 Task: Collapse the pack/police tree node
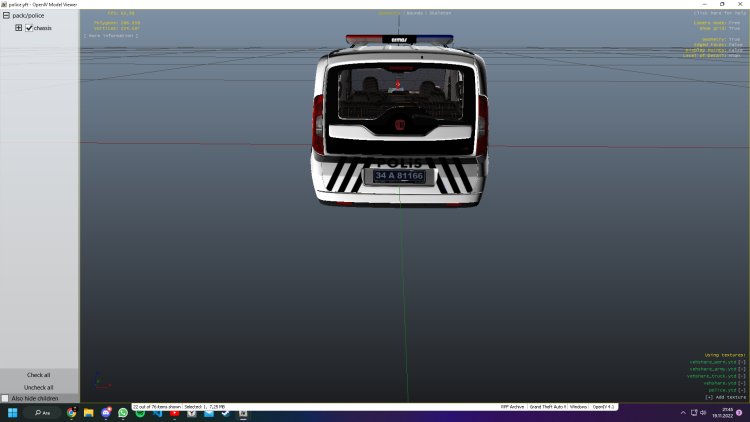pos(7,15)
